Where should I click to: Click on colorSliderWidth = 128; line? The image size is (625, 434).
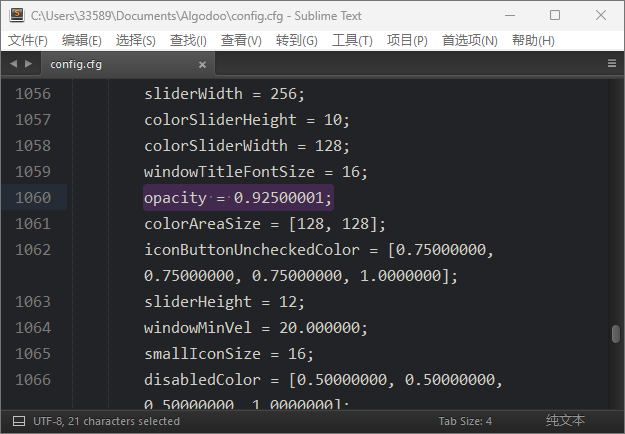click(x=246, y=146)
